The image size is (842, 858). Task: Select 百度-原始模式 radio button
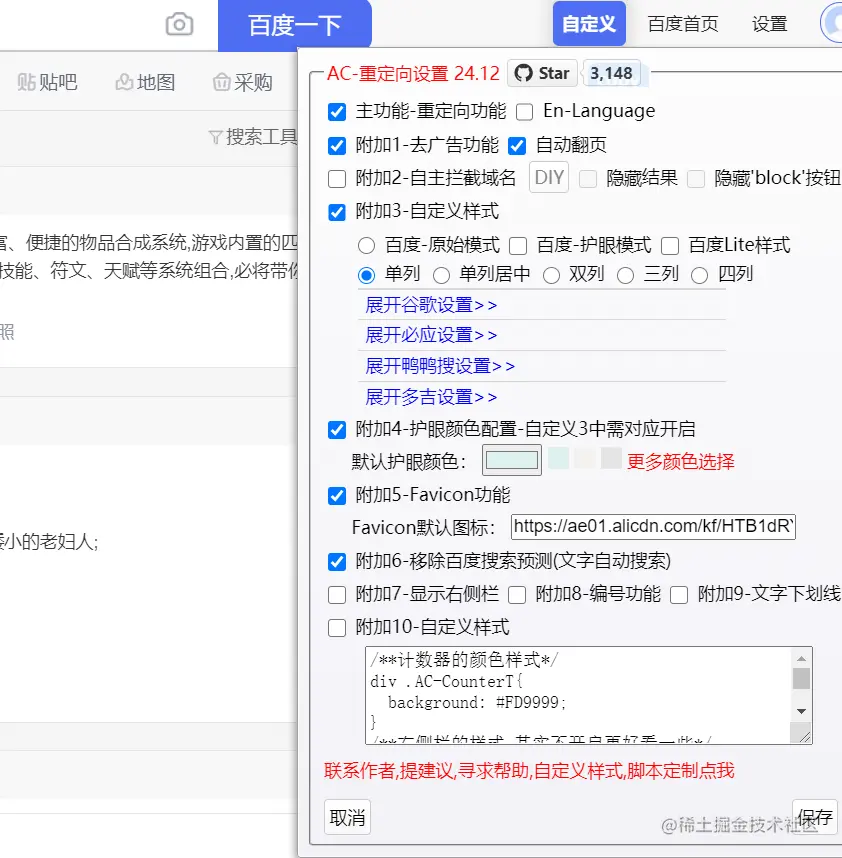pos(367,246)
